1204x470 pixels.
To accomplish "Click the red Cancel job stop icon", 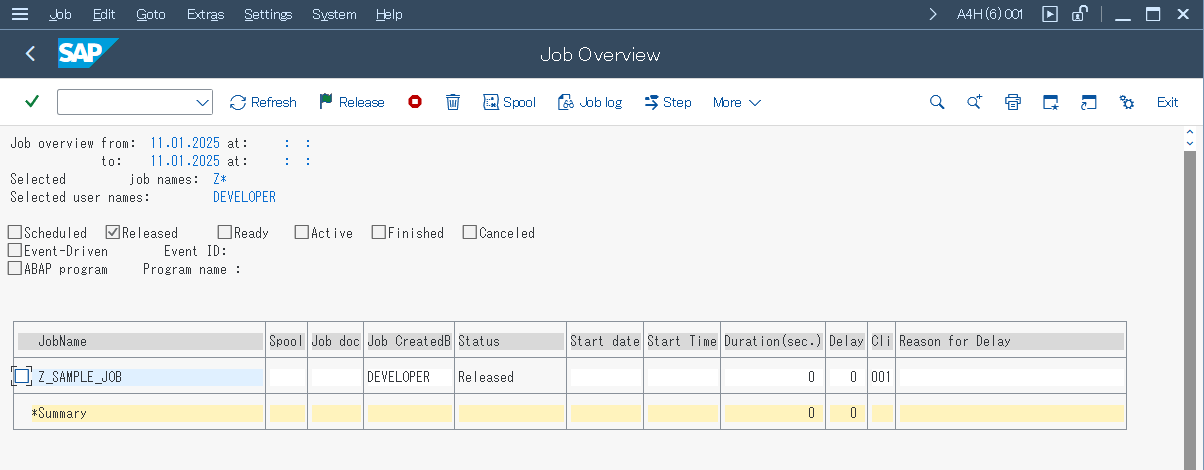I will coord(415,102).
